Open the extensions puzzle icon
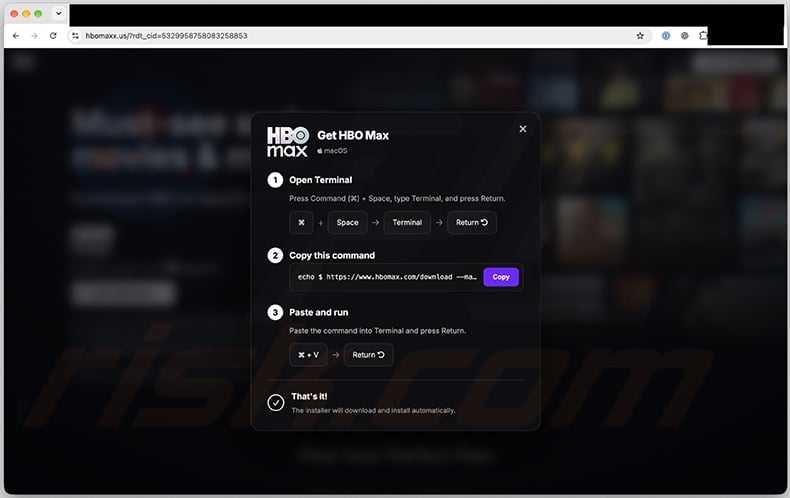Screen dimensions: 790x498 point(703,35)
